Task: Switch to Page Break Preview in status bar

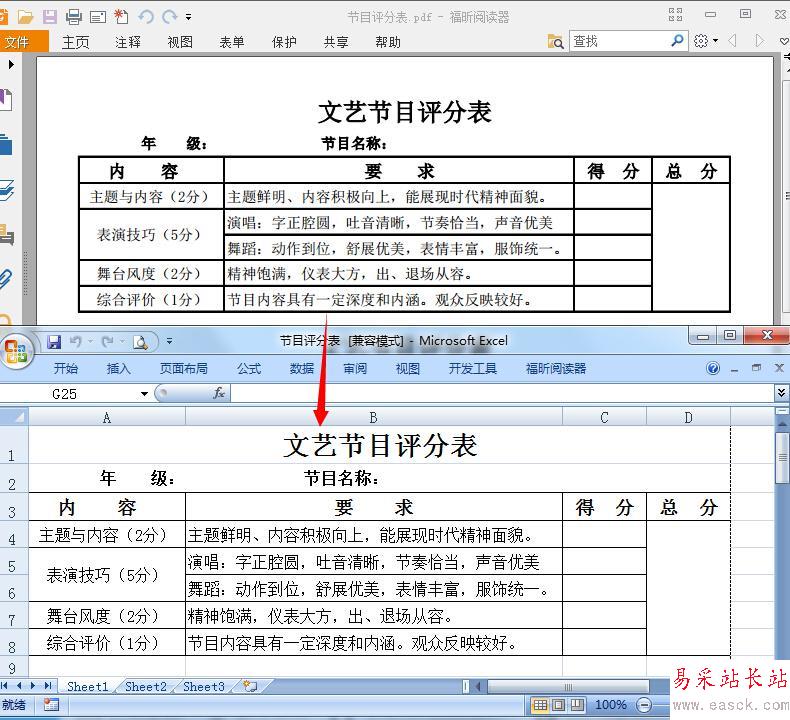Action: (x=577, y=705)
